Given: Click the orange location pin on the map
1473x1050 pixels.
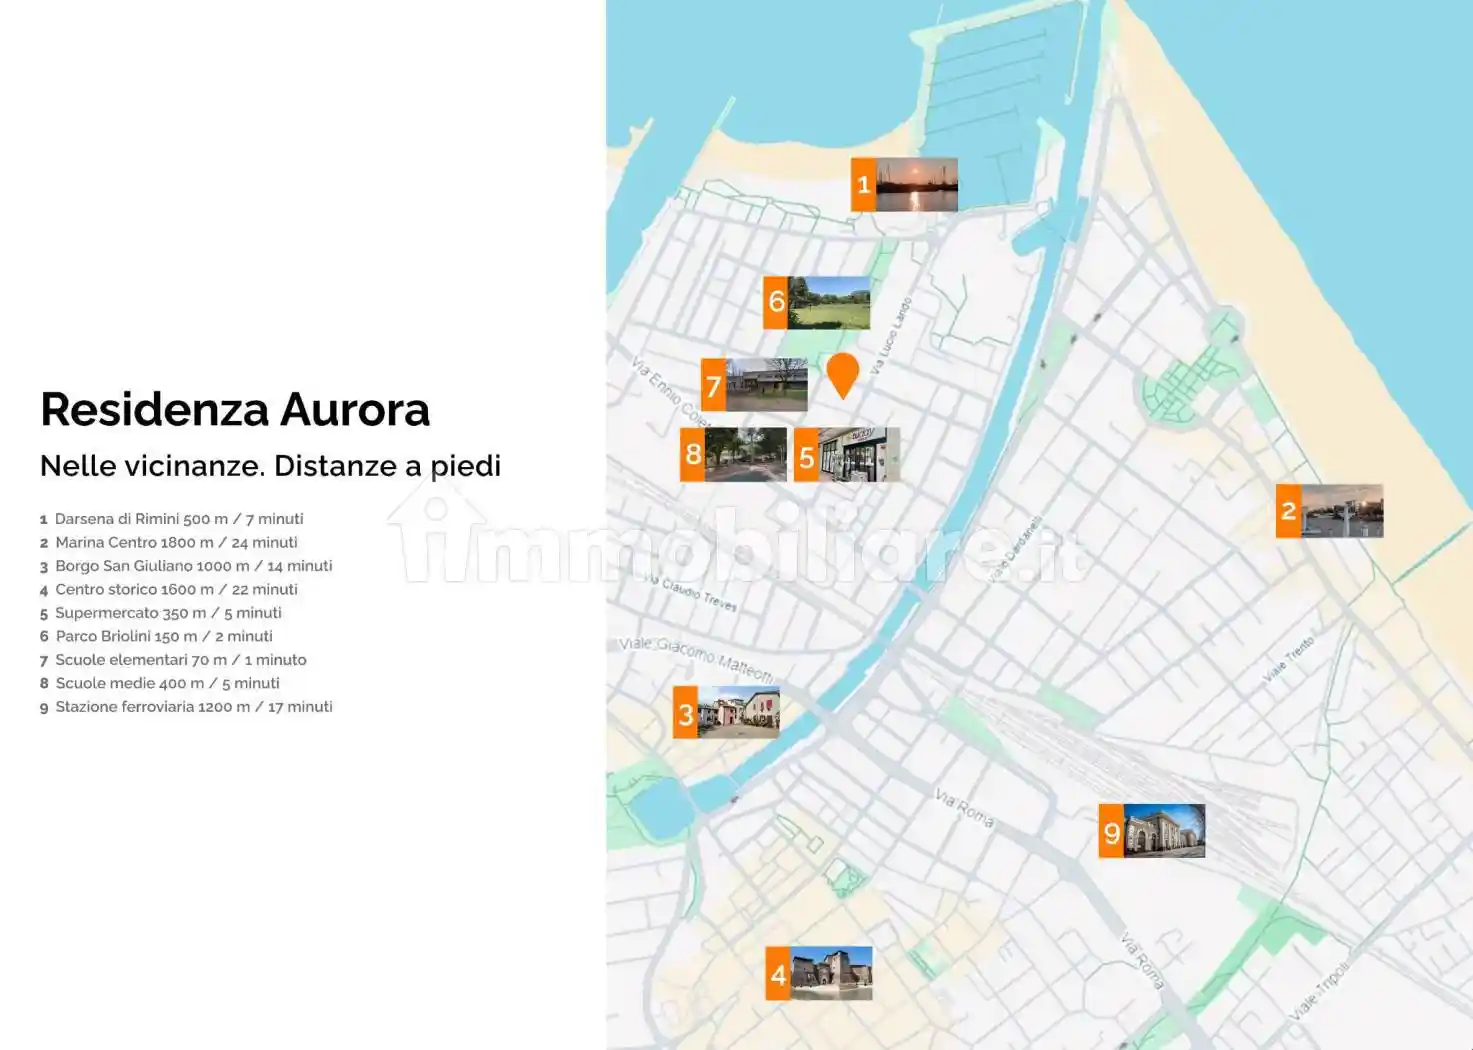Looking at the screenshot, I should click(842, 373).
